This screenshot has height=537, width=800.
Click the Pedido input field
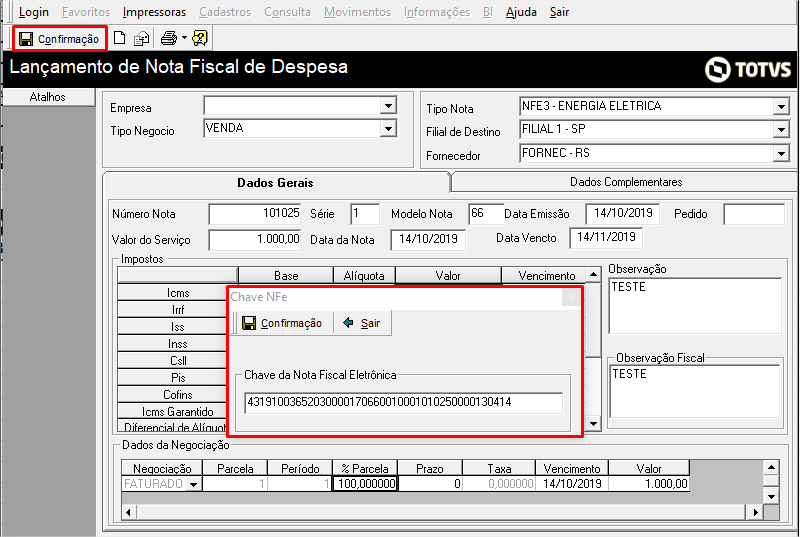(754, 214)
